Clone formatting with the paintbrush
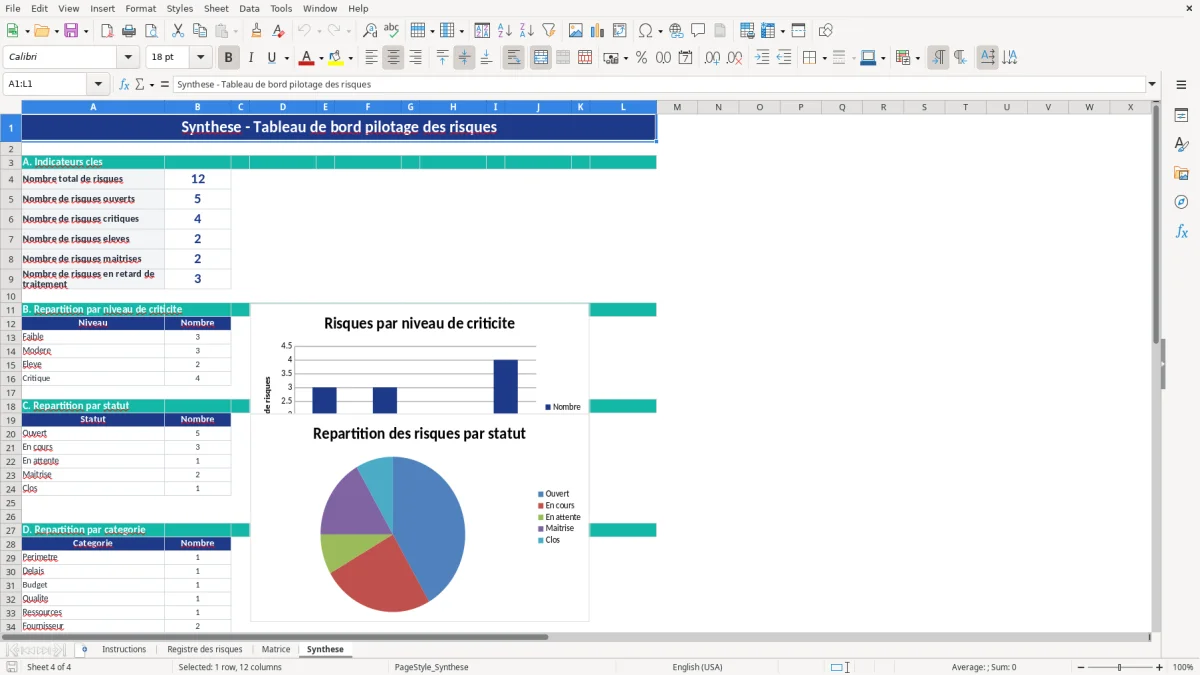1200x675 pixels. pyautogui.click(x=257, y=31)
